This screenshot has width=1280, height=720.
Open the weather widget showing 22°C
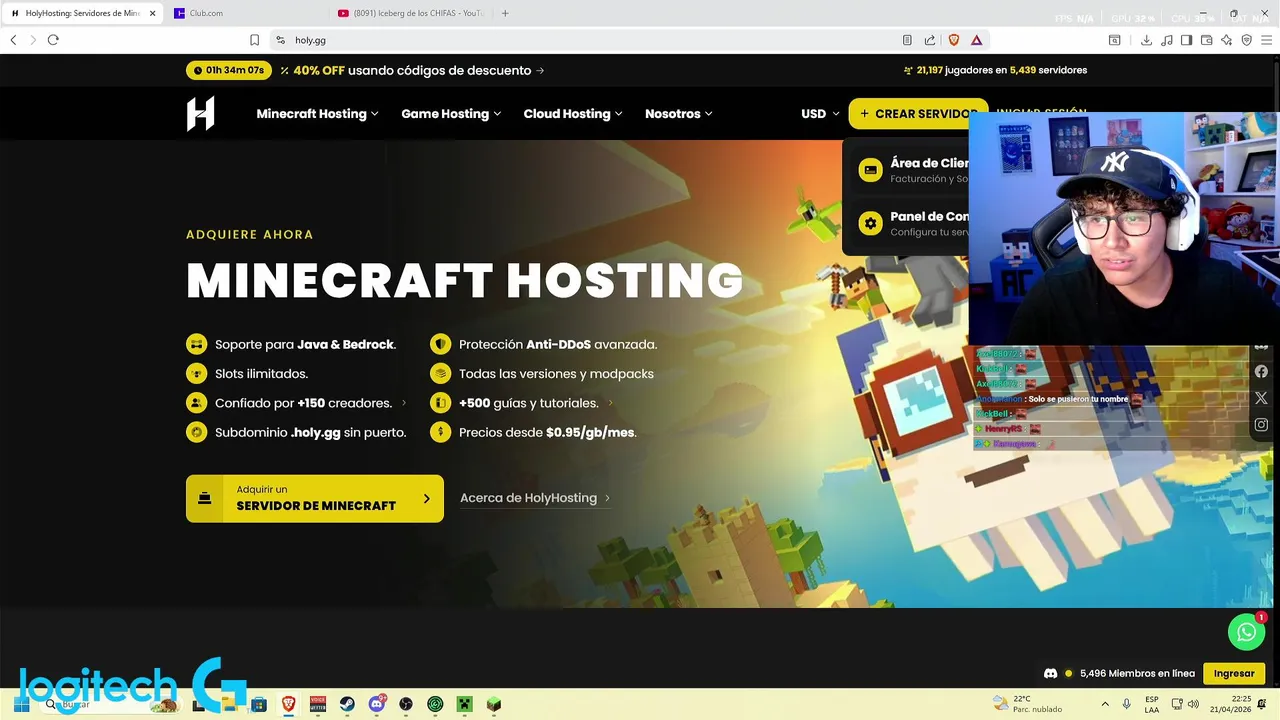[1028, 704]
